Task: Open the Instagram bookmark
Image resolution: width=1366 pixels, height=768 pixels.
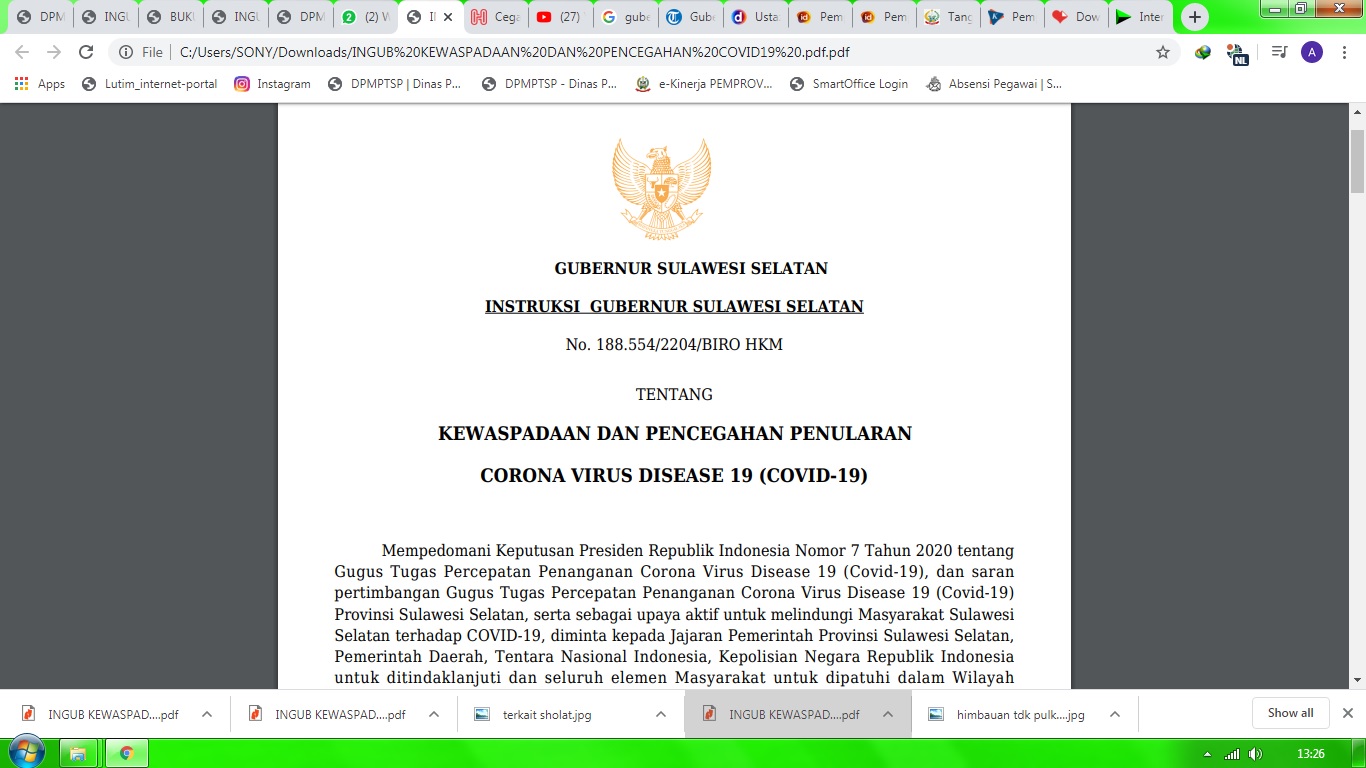Action: [272, 84]
